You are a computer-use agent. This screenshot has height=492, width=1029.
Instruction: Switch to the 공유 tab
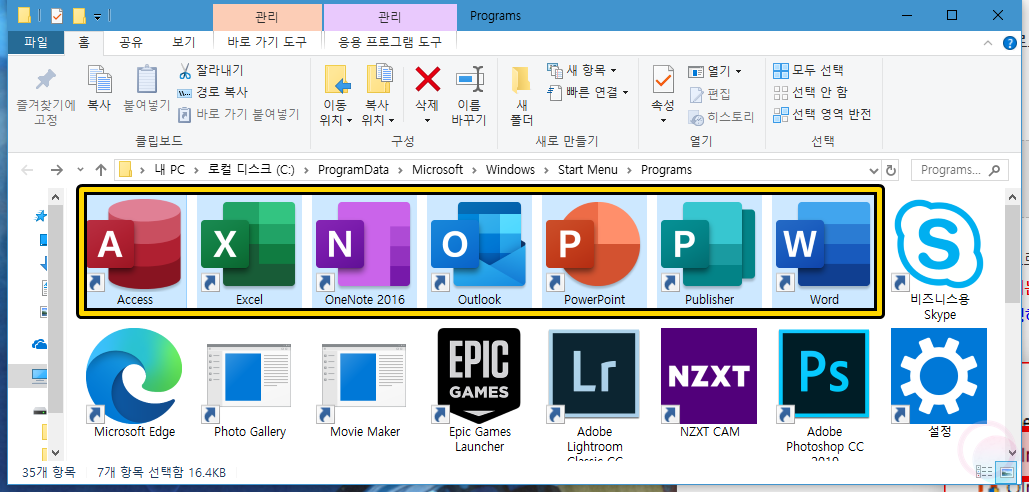(131, 43)
